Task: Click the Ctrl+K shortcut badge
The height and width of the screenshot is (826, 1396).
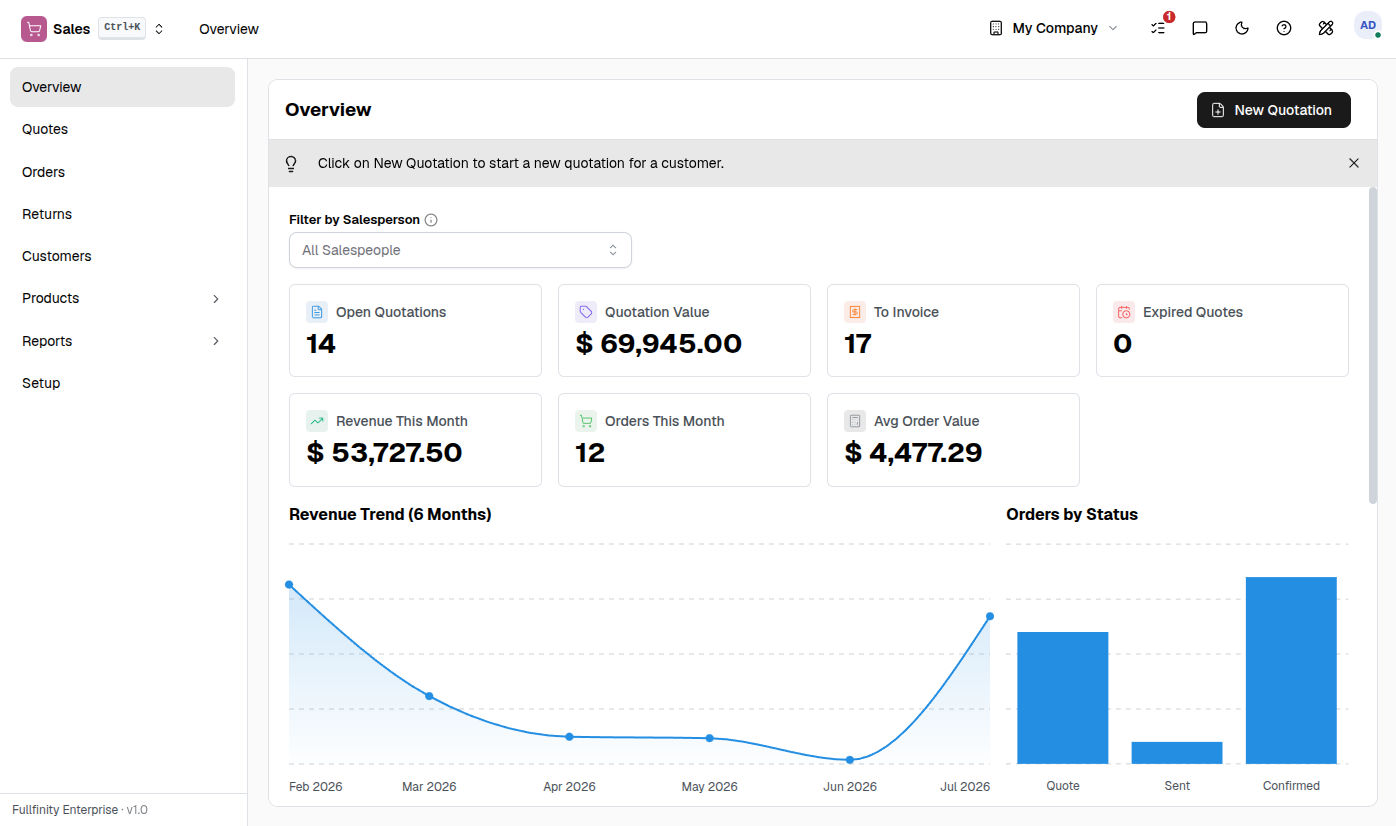Action: pos(122,28)
